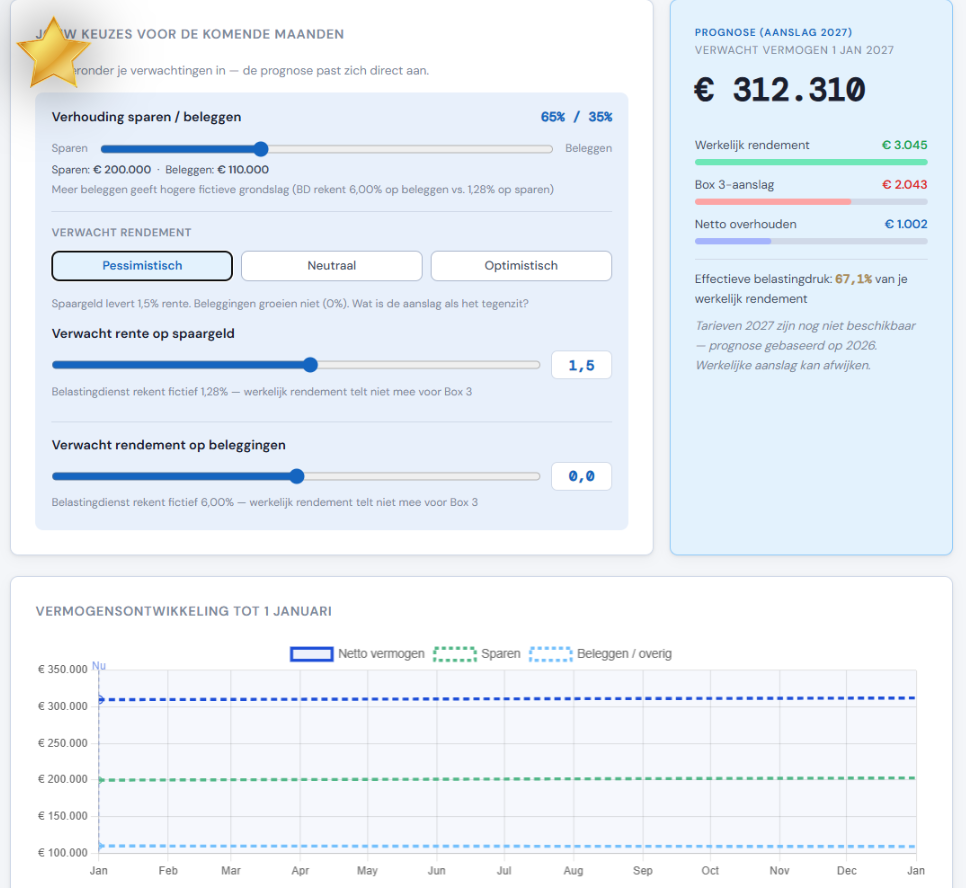Click the rendement op beleggingen slider handle
This screenshot has height=888, width=966.
tap(296, 477)
